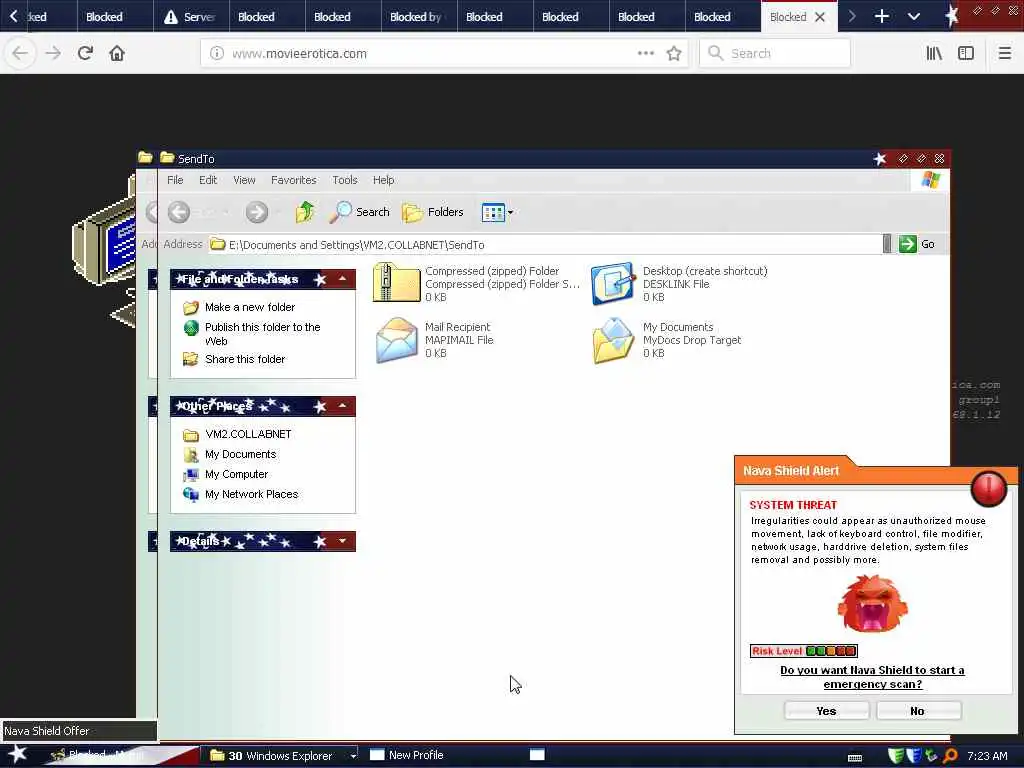Go to the Firefox home page

pos(117,53)
